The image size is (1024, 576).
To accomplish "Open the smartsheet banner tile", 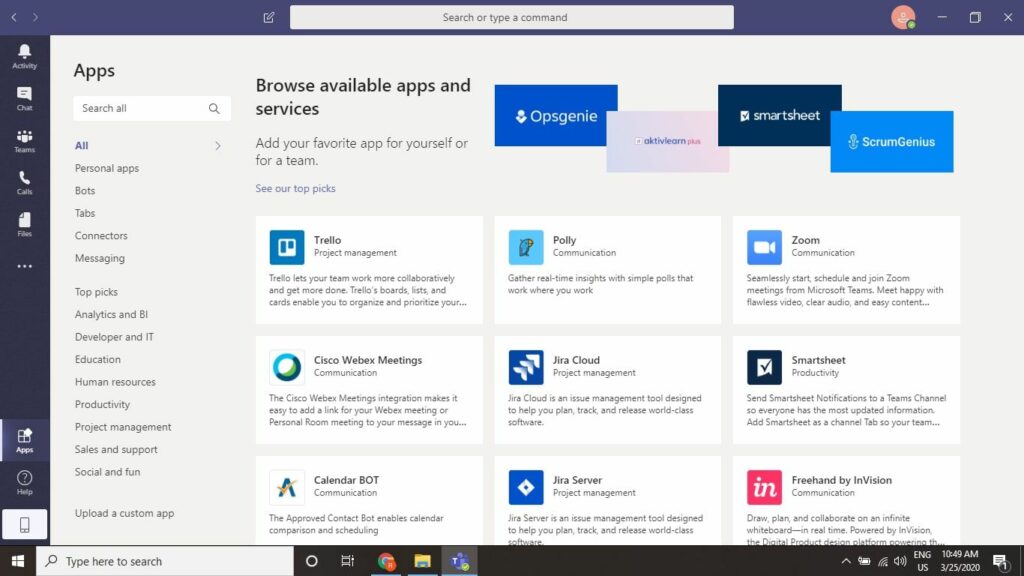I will pos(780,116).
